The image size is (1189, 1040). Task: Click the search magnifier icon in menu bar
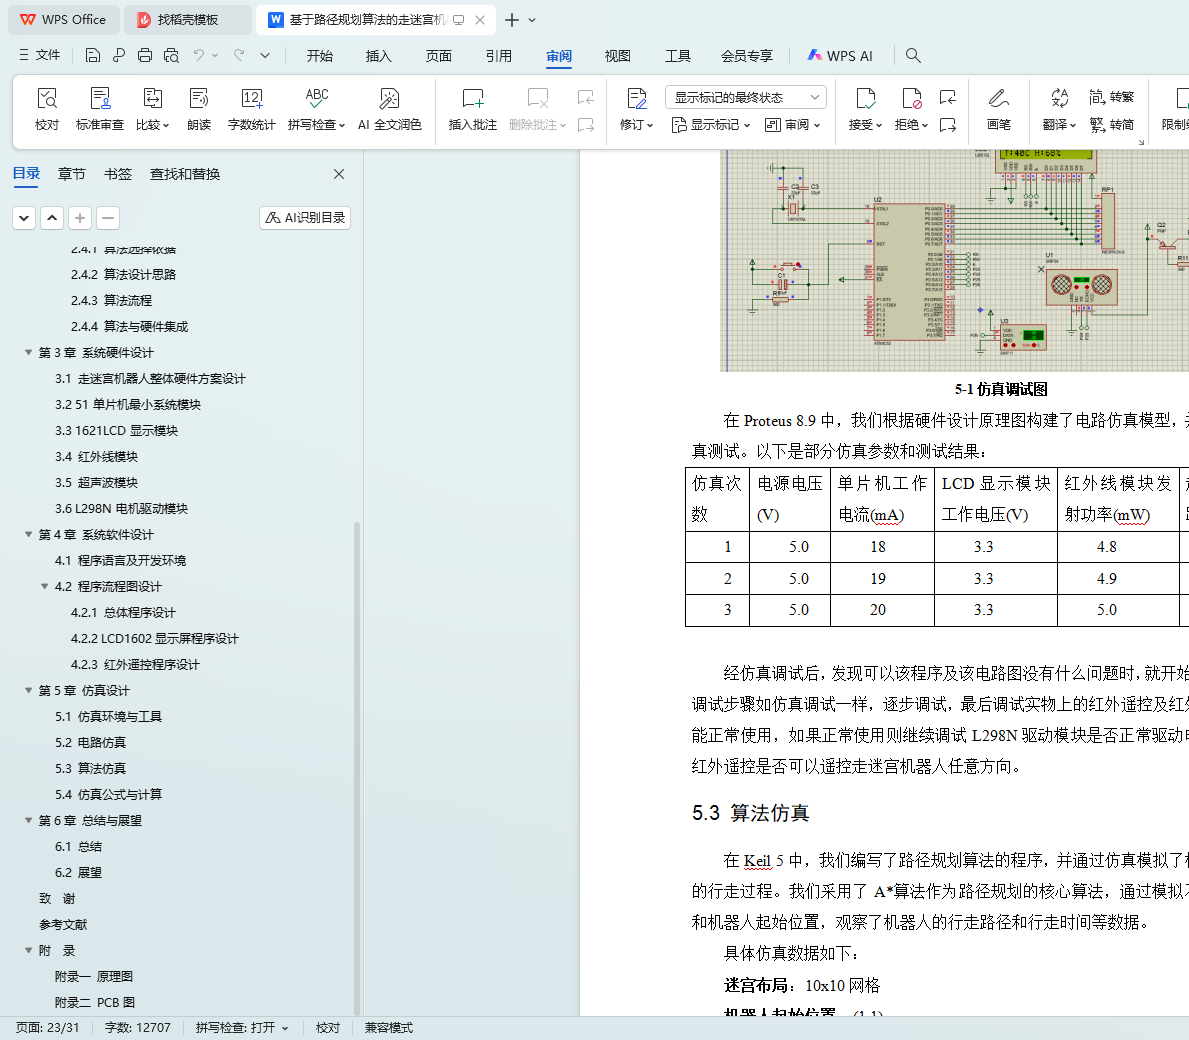[913, 55]
